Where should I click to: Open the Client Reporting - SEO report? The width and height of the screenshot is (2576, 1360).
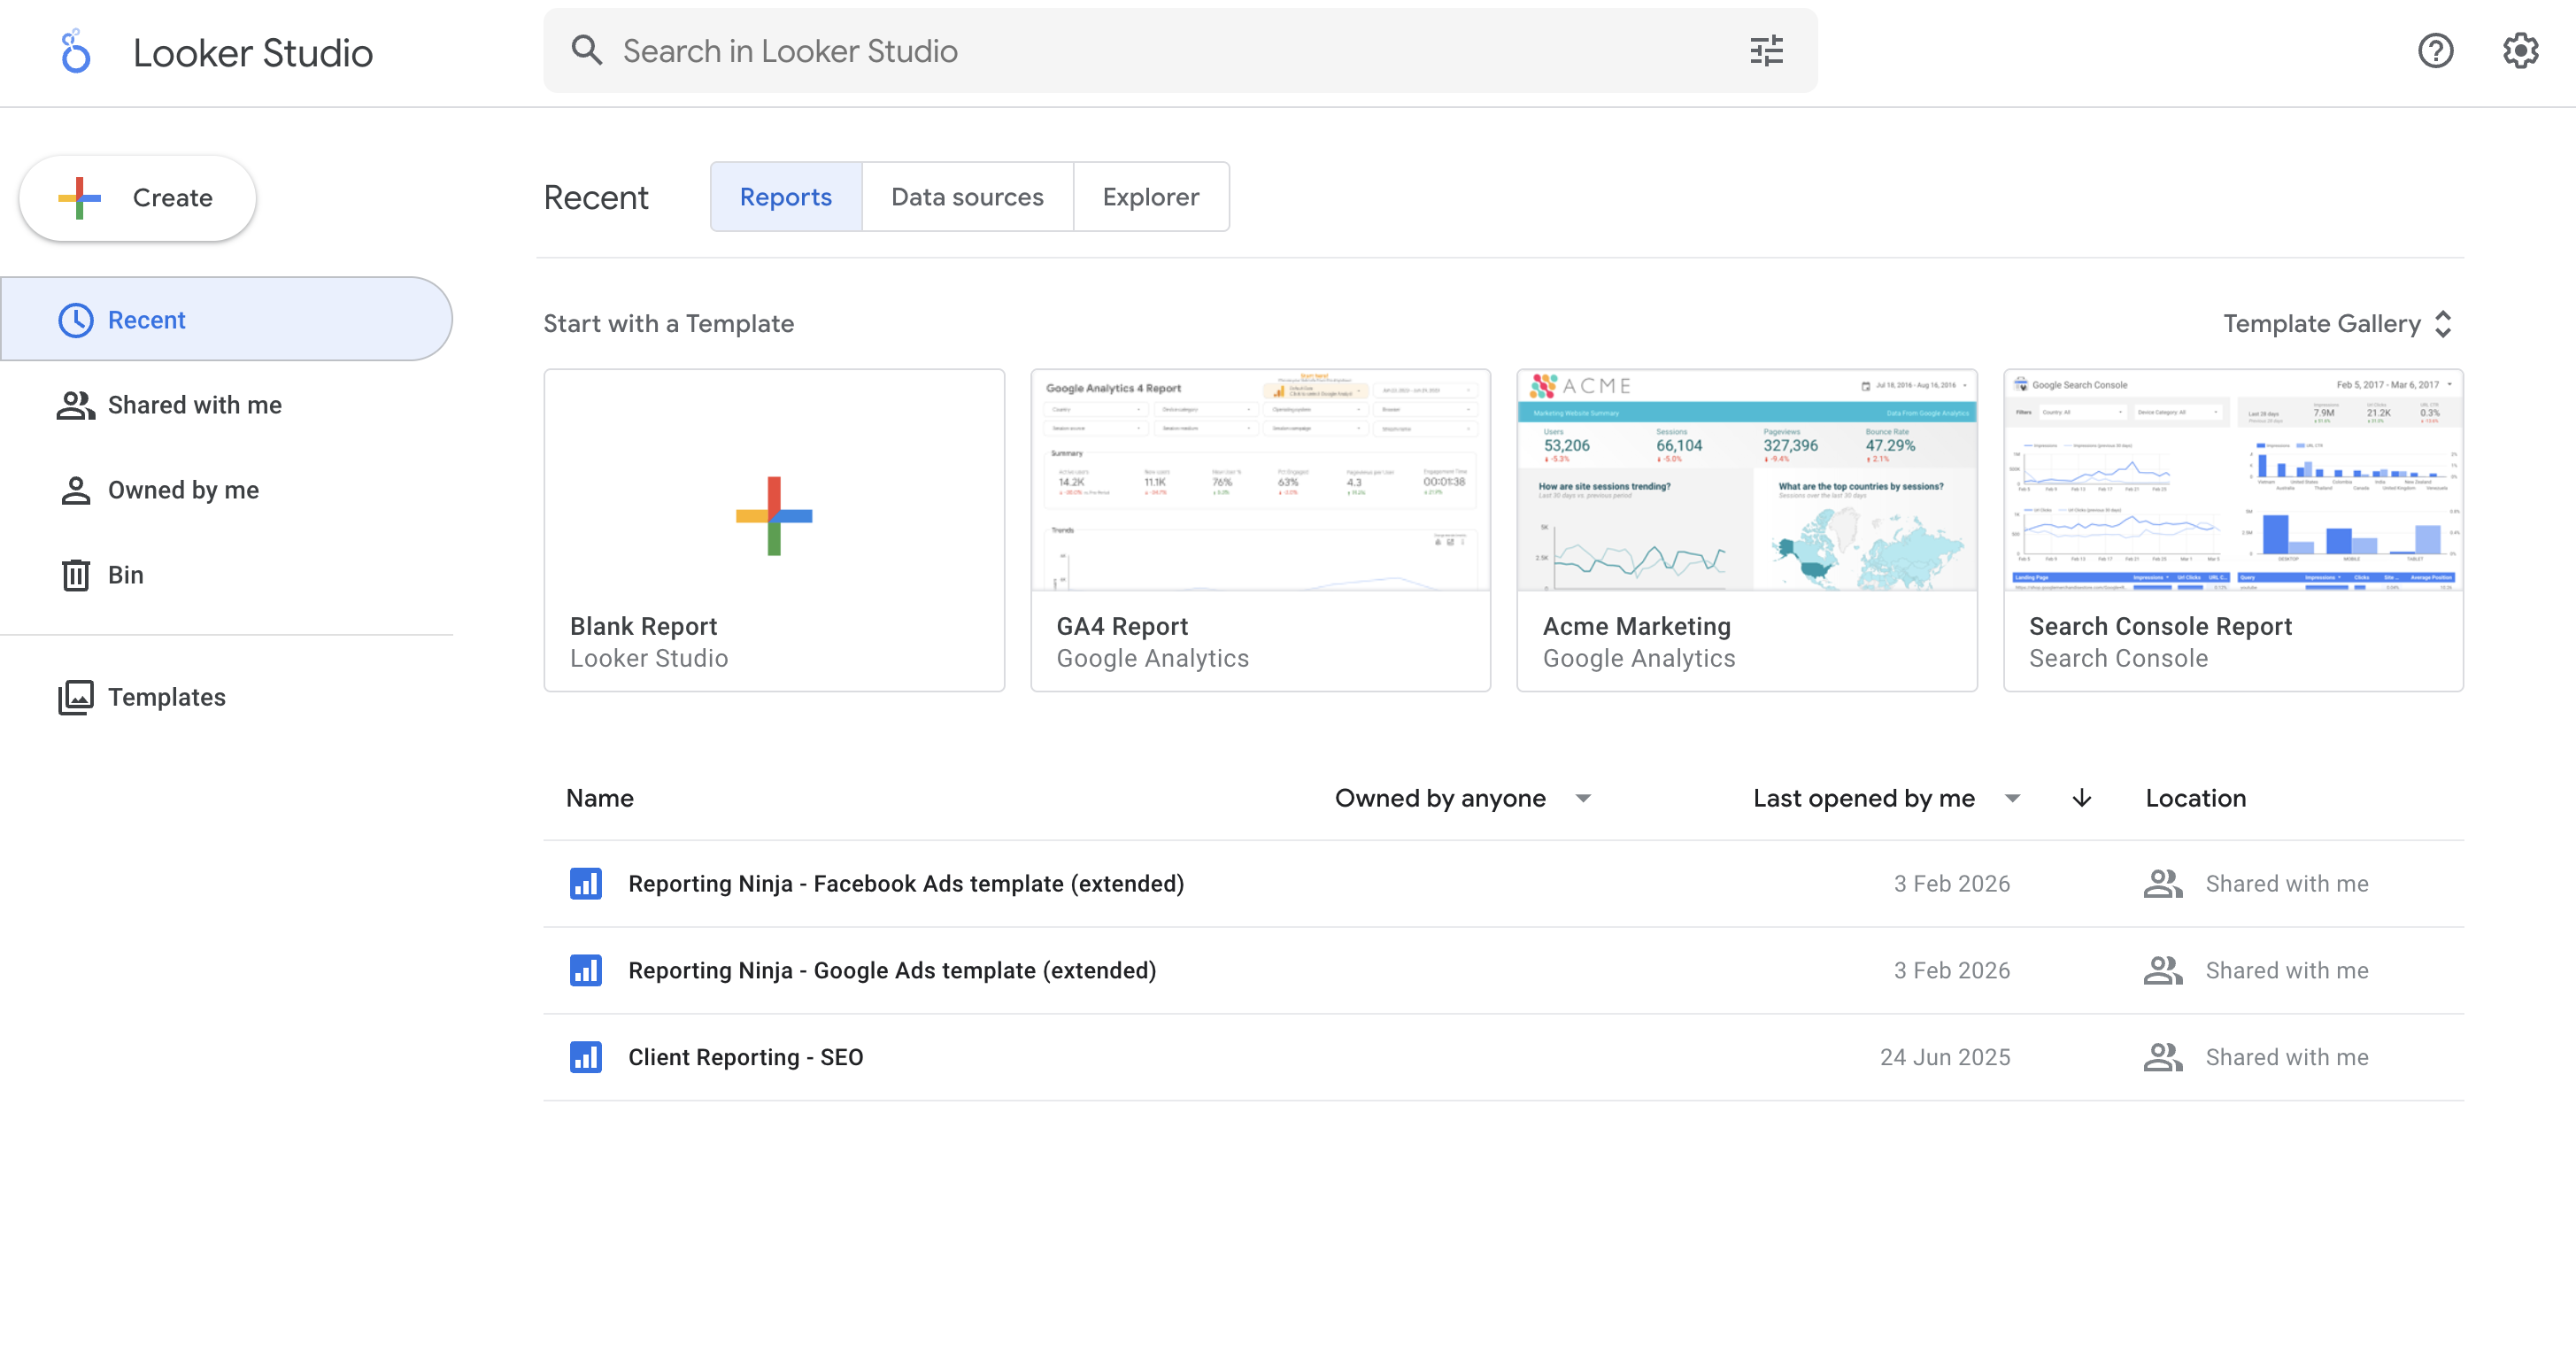point(745,1057)
